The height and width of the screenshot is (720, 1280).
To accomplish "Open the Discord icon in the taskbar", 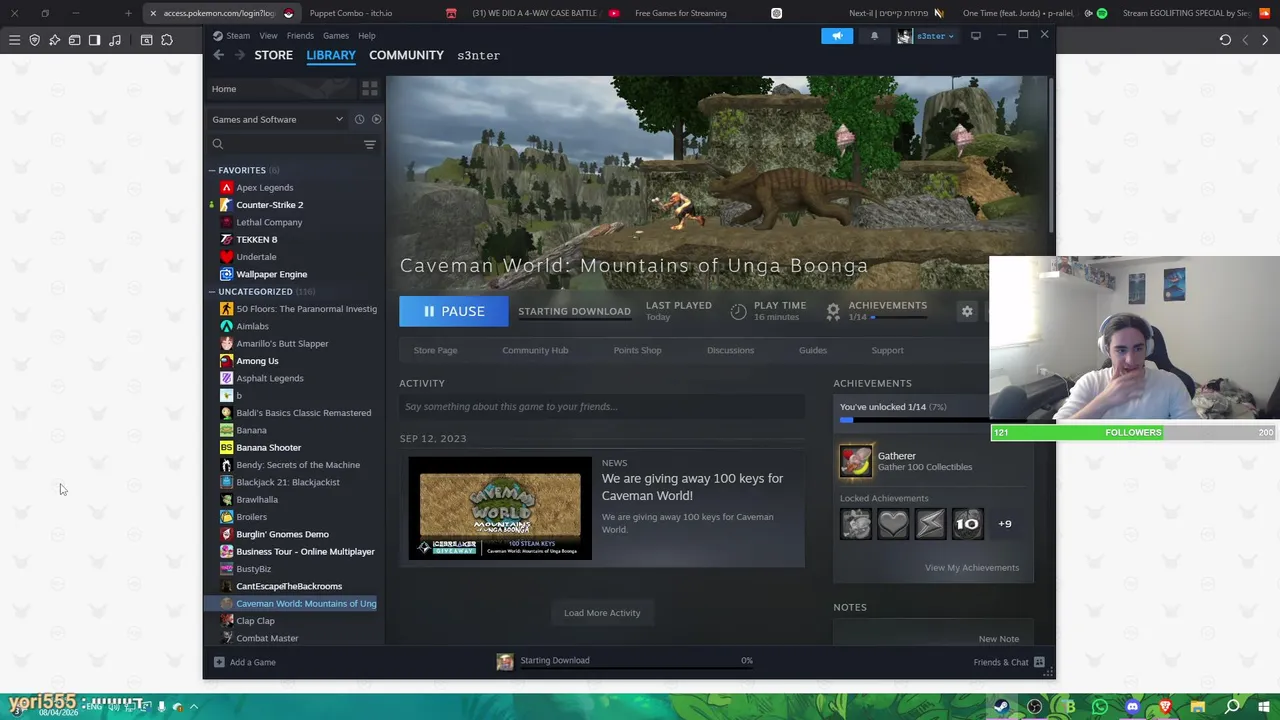I will tap(1132, 707).
